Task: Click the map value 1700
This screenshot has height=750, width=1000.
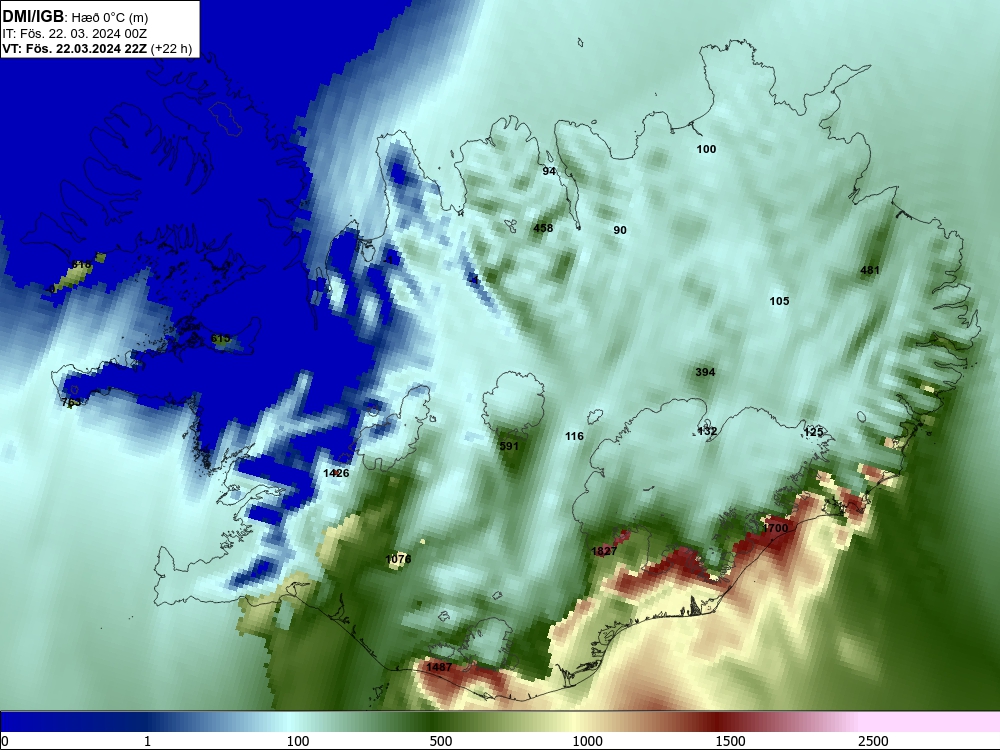Action: pos(776,528)
